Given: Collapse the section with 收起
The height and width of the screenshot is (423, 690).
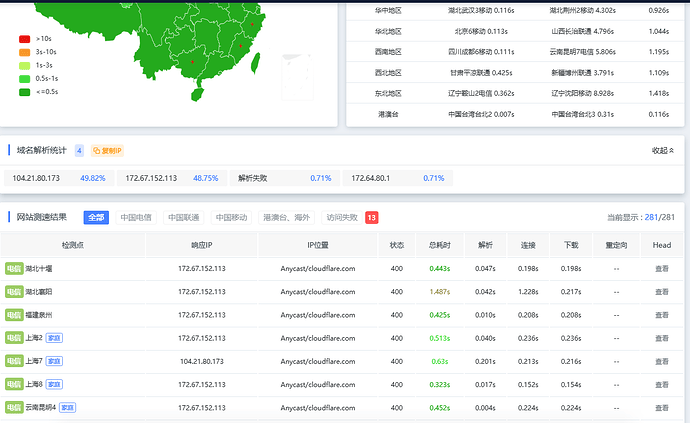Looking at the screenshot, I should pyautogui.click(x=663, y=151).
